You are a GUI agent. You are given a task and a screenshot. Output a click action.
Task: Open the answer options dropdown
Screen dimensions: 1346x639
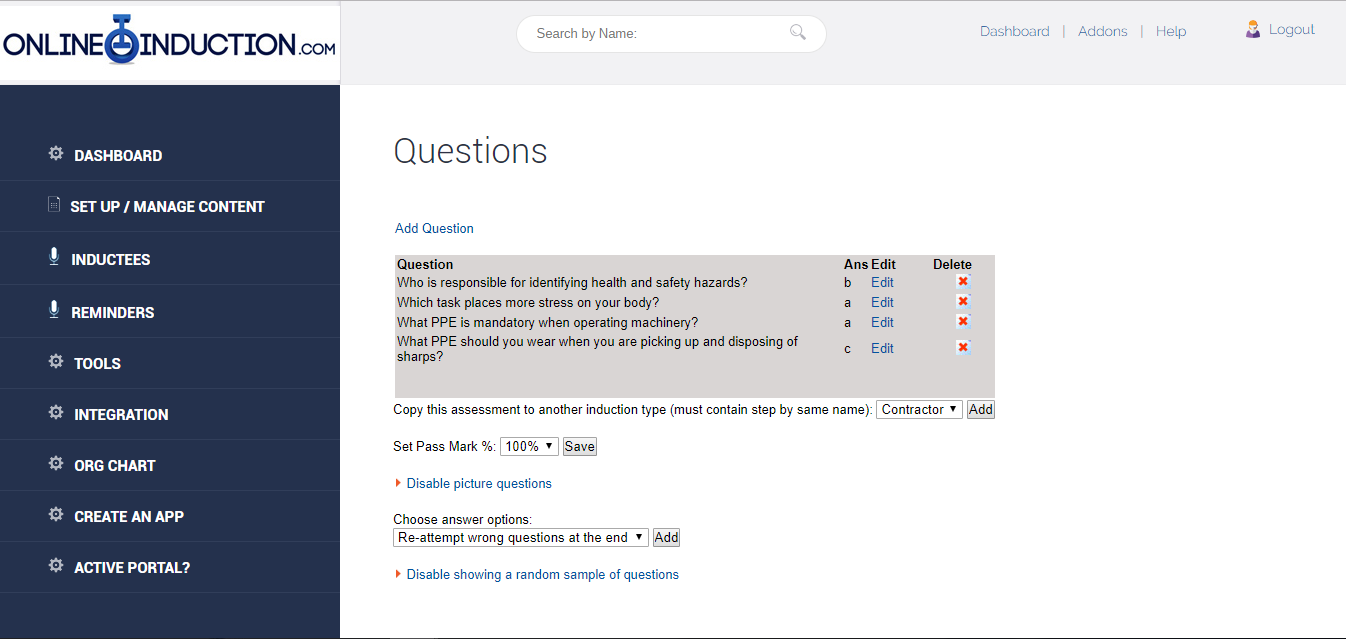click(520, 538)
